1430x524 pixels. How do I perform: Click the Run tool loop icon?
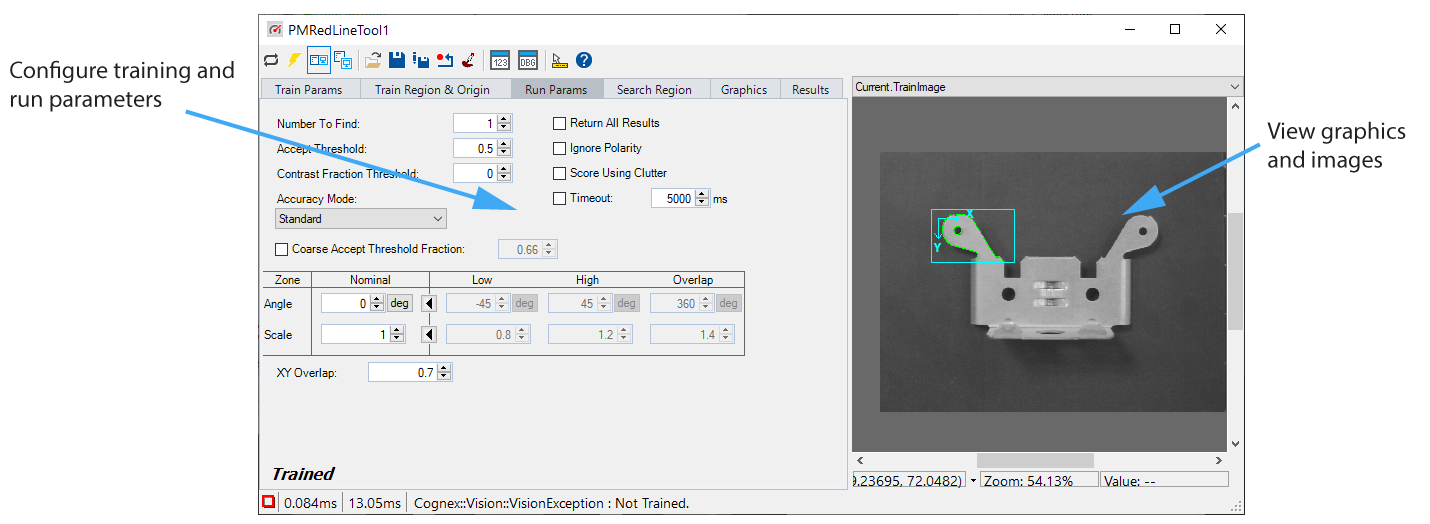(x=271, y=60)
